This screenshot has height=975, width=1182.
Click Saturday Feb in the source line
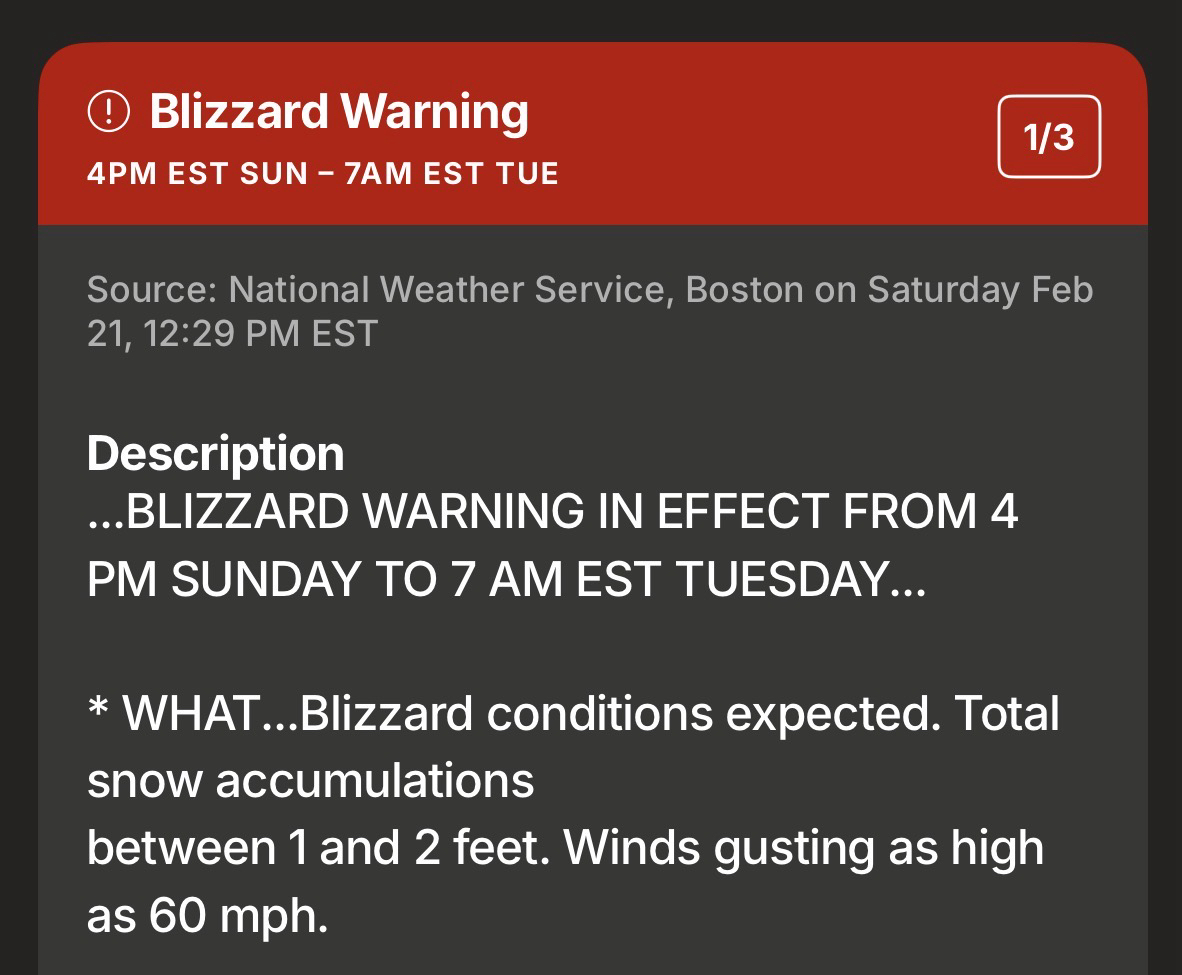980,290
